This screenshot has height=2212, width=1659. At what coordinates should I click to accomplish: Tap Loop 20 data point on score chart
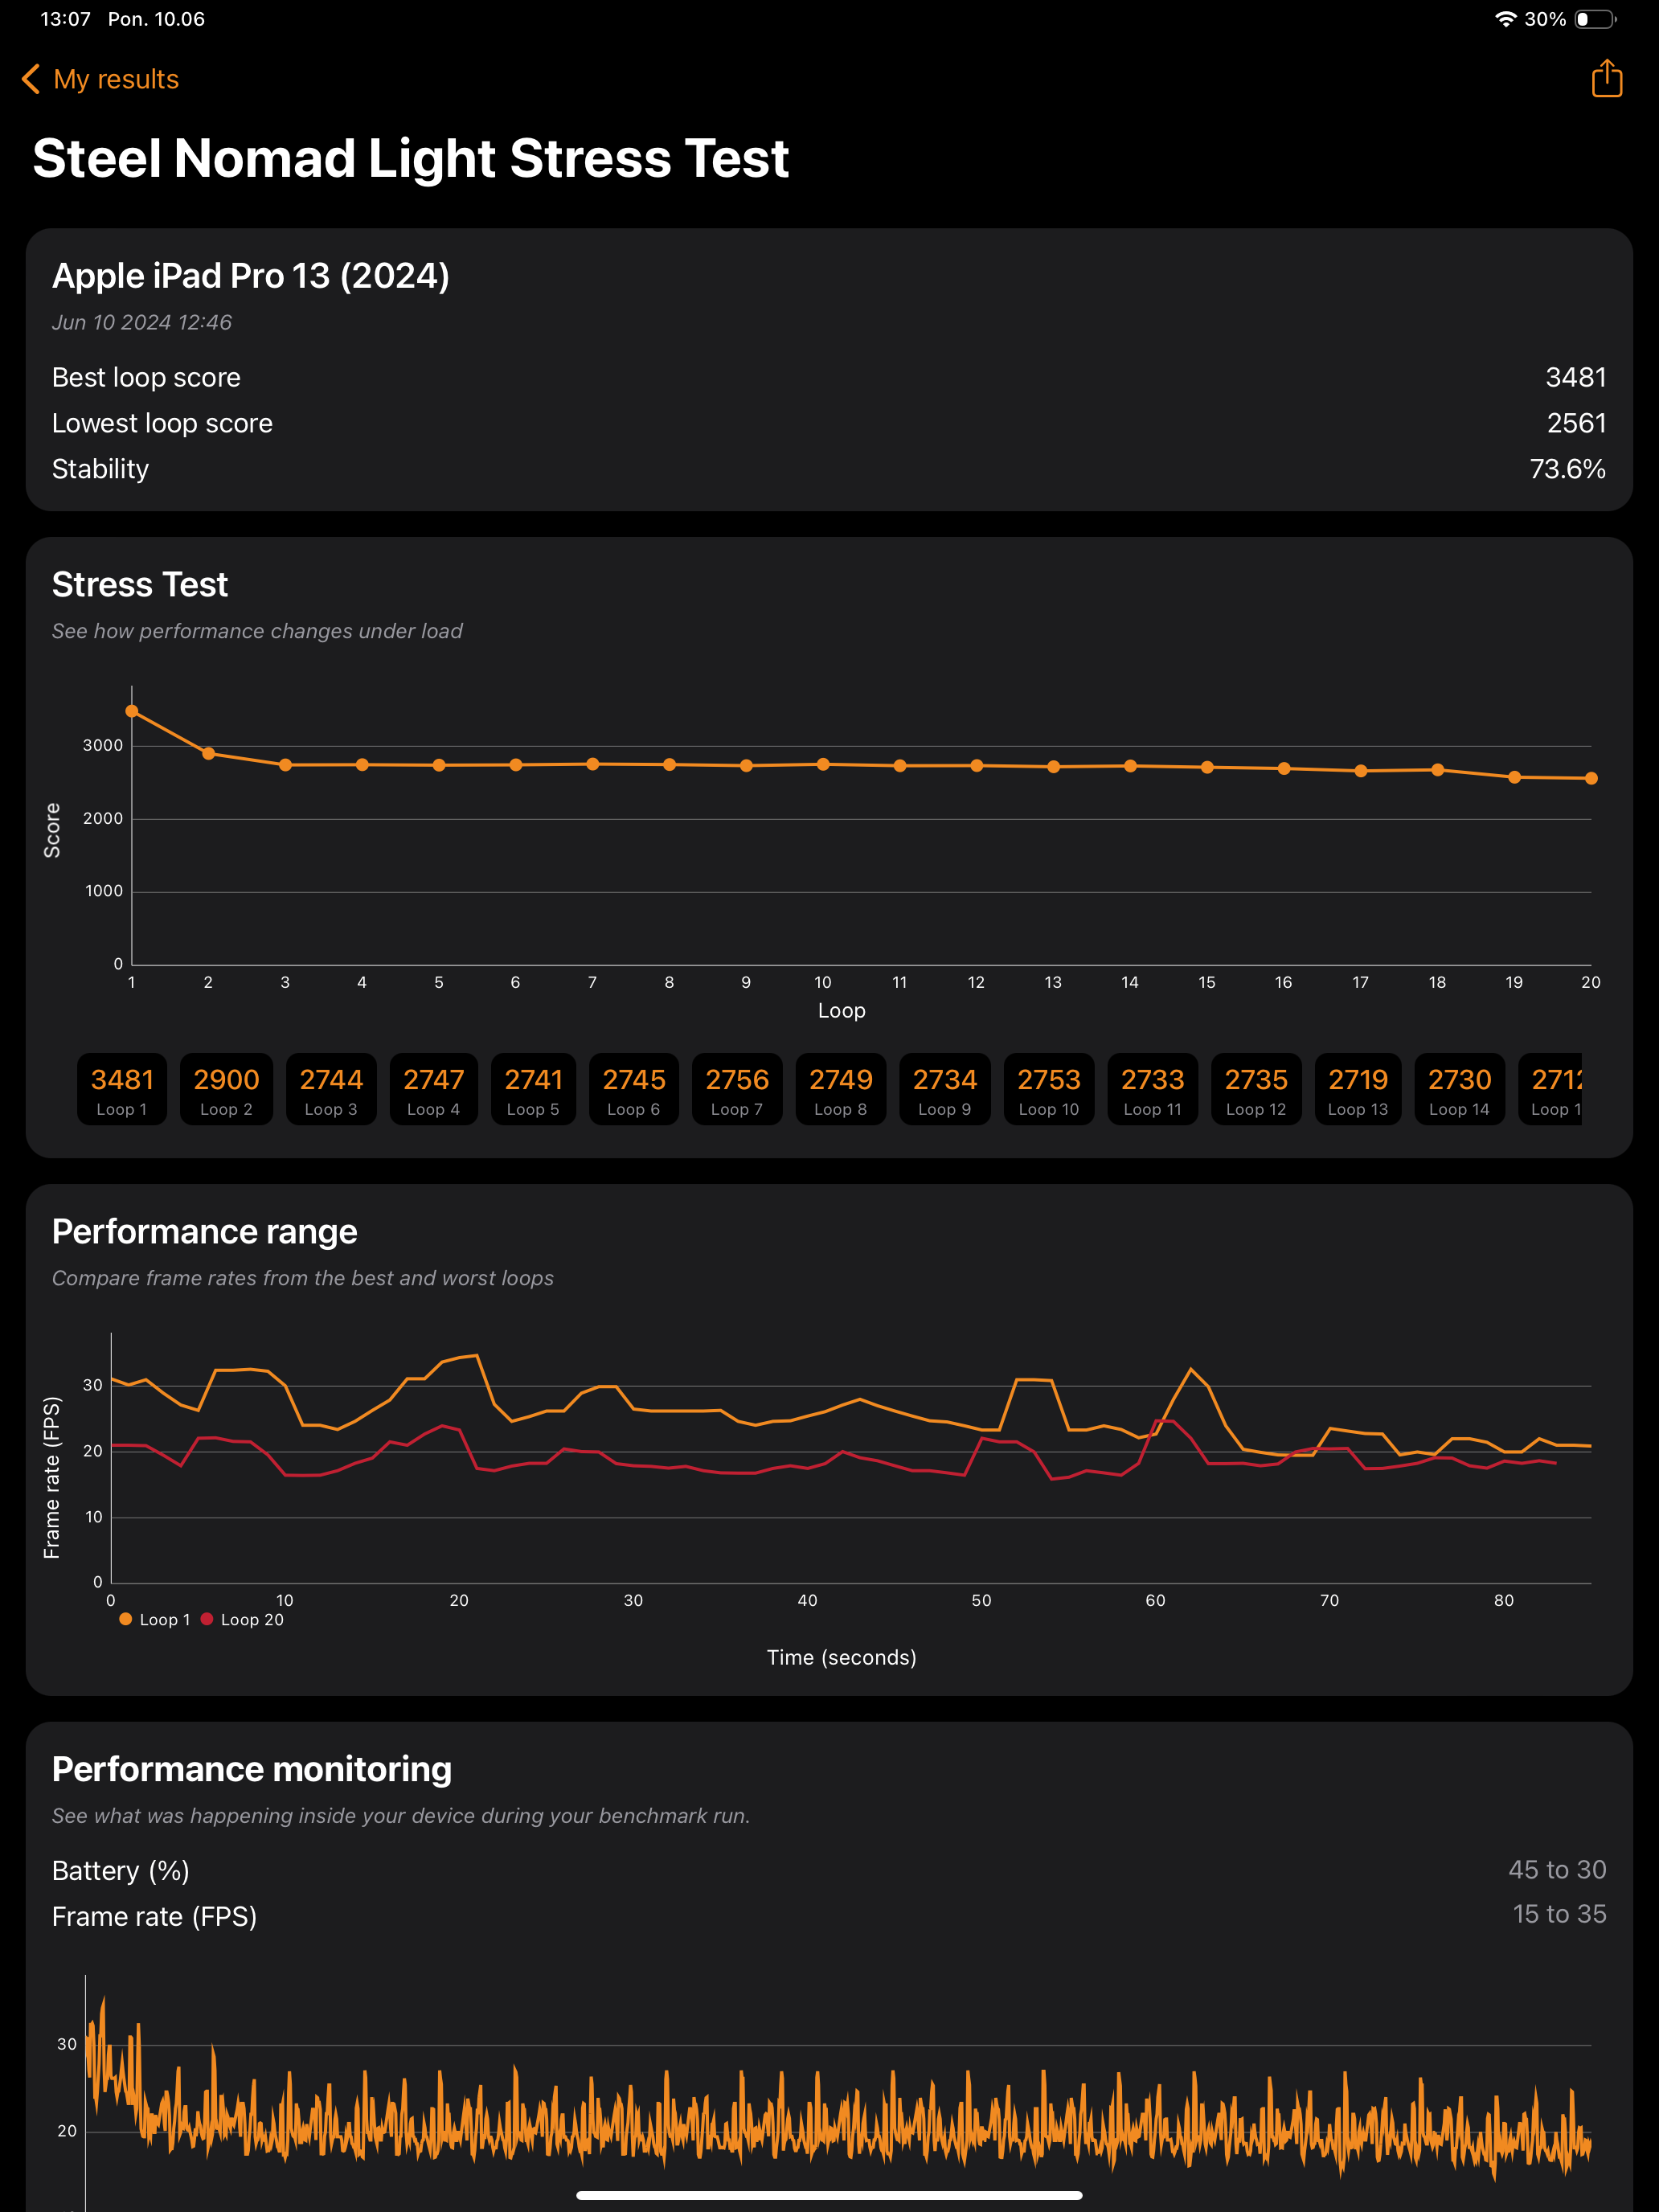[1591, 778]
